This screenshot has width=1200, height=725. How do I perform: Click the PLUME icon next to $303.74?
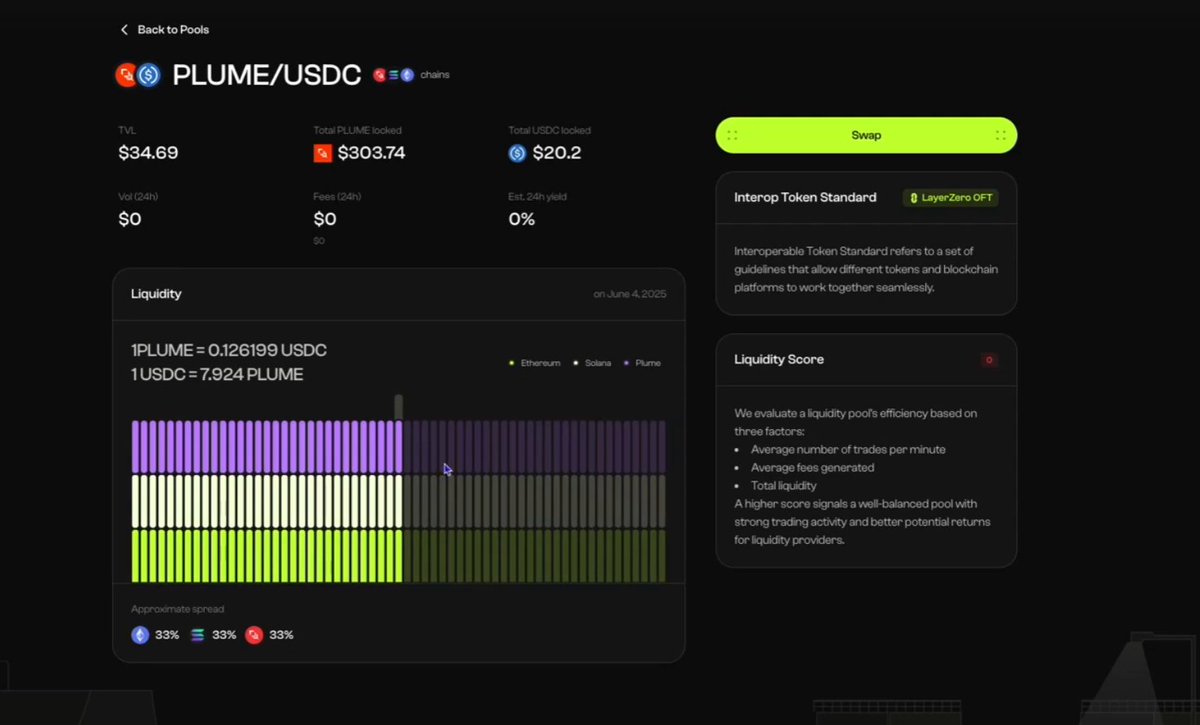323,153
